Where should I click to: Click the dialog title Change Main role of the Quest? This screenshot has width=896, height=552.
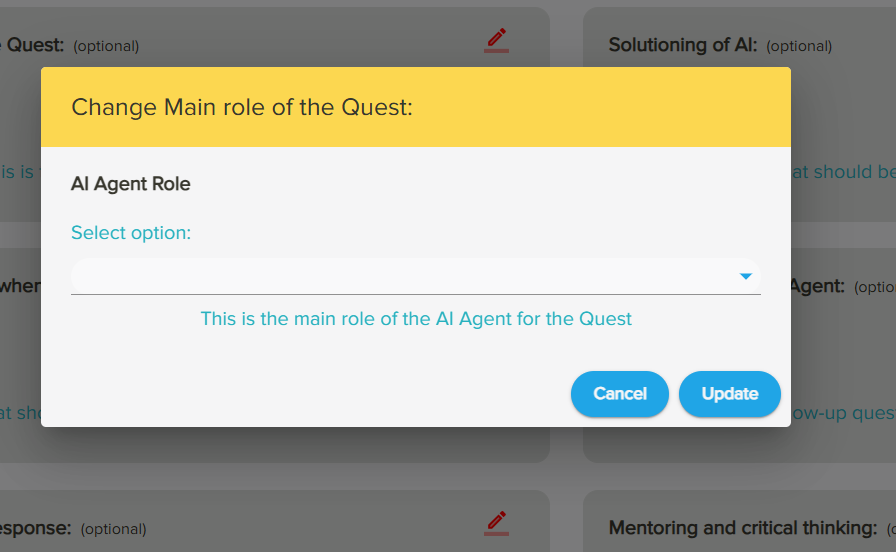[x=242, y=107]
